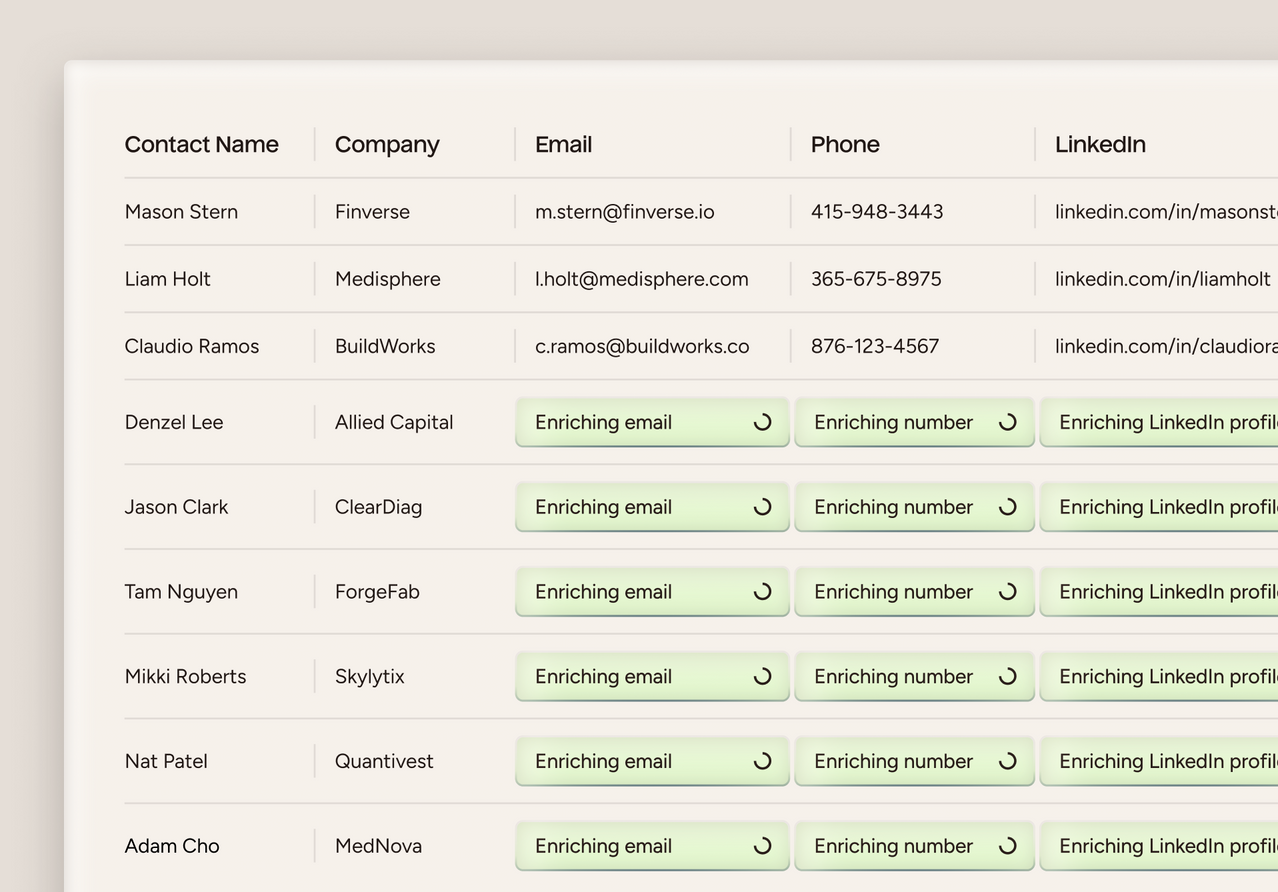Click the Company column header
1278x892 pixels.
pyautogui.click(x=387, y=145)
